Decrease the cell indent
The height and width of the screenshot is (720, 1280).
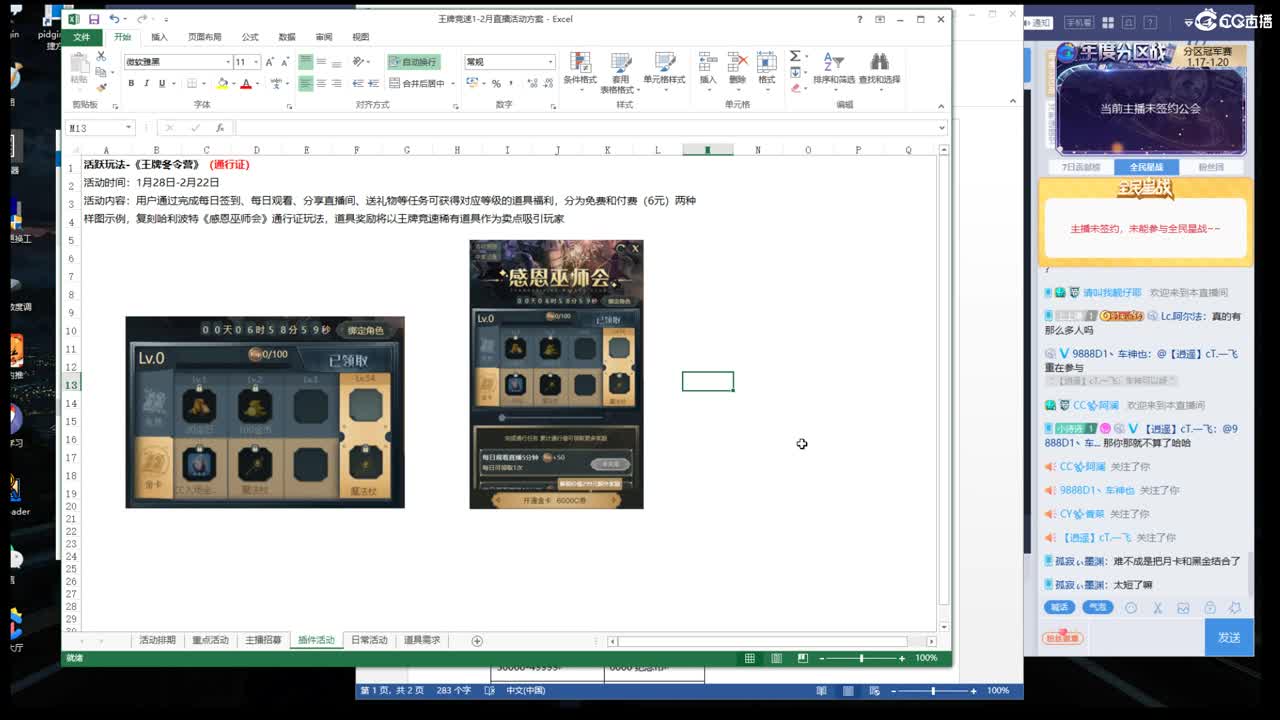[x=356, y=84]
